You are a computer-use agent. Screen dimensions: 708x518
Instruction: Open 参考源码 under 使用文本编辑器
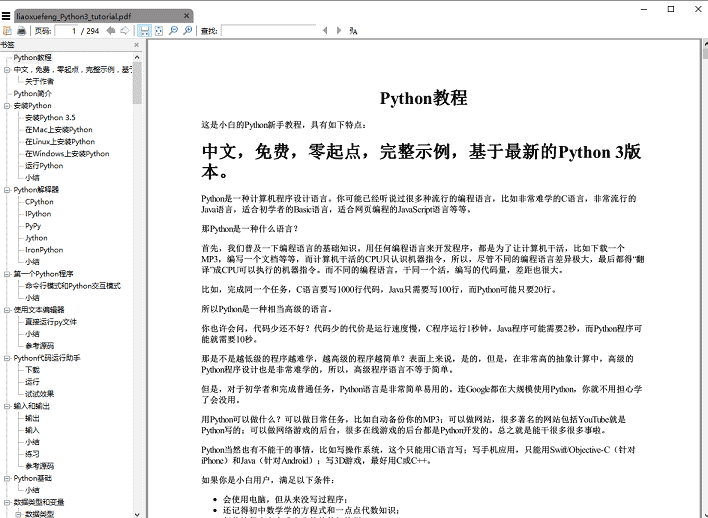tap(39, 346)
